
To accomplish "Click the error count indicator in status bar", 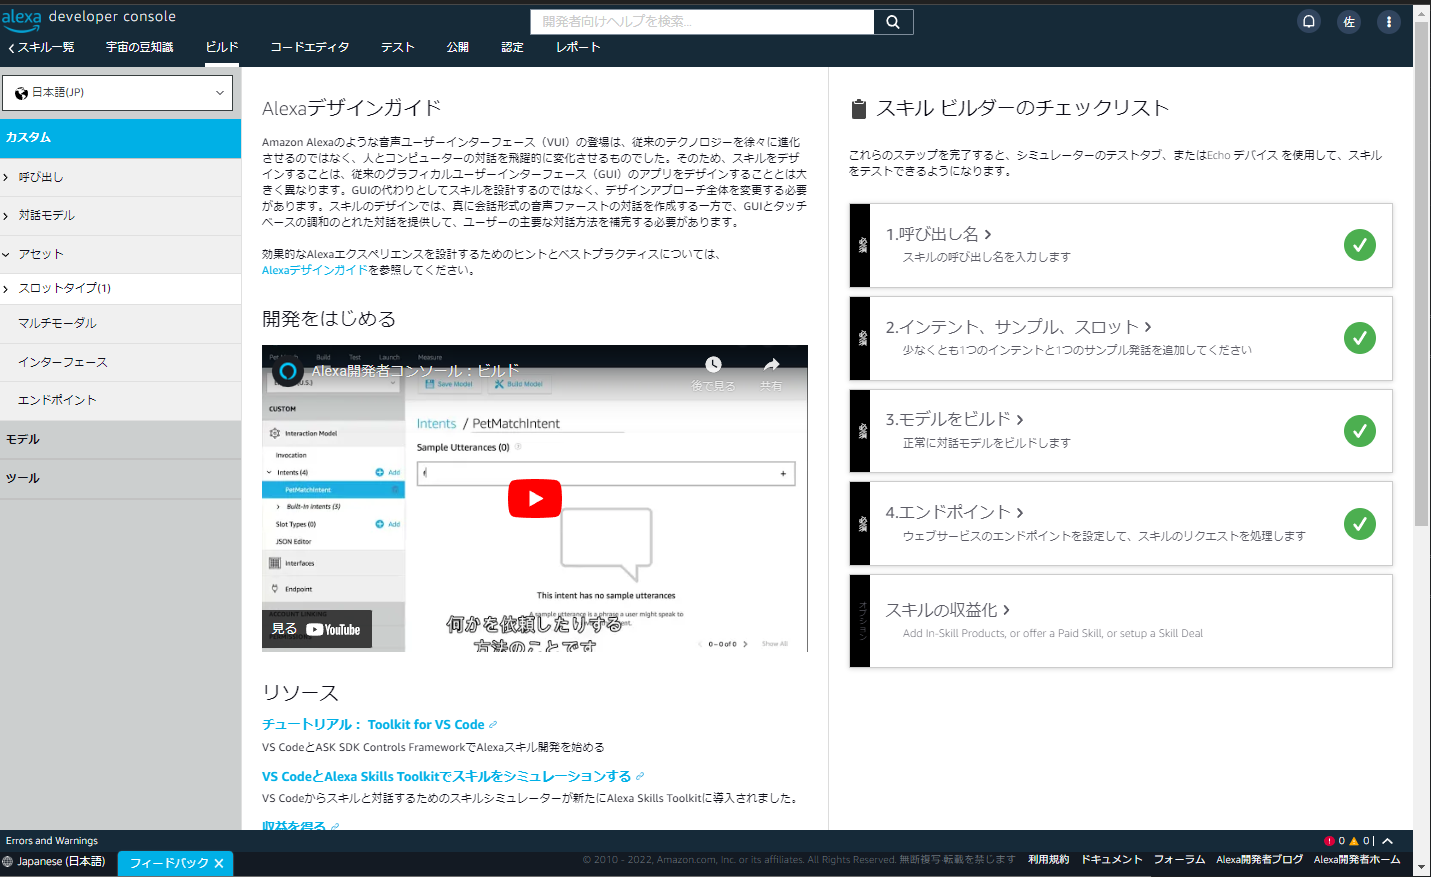I will point(1333,840).
